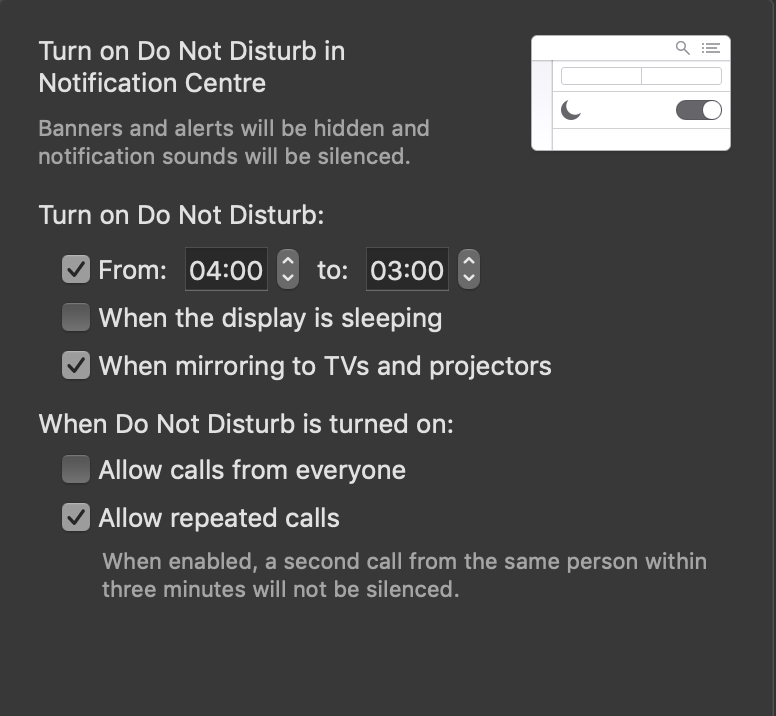Viewport: 776px width, 716px height.
Task: Uncheck When mirroring to TVs and projectors
Action: click(x=76, y=366)
